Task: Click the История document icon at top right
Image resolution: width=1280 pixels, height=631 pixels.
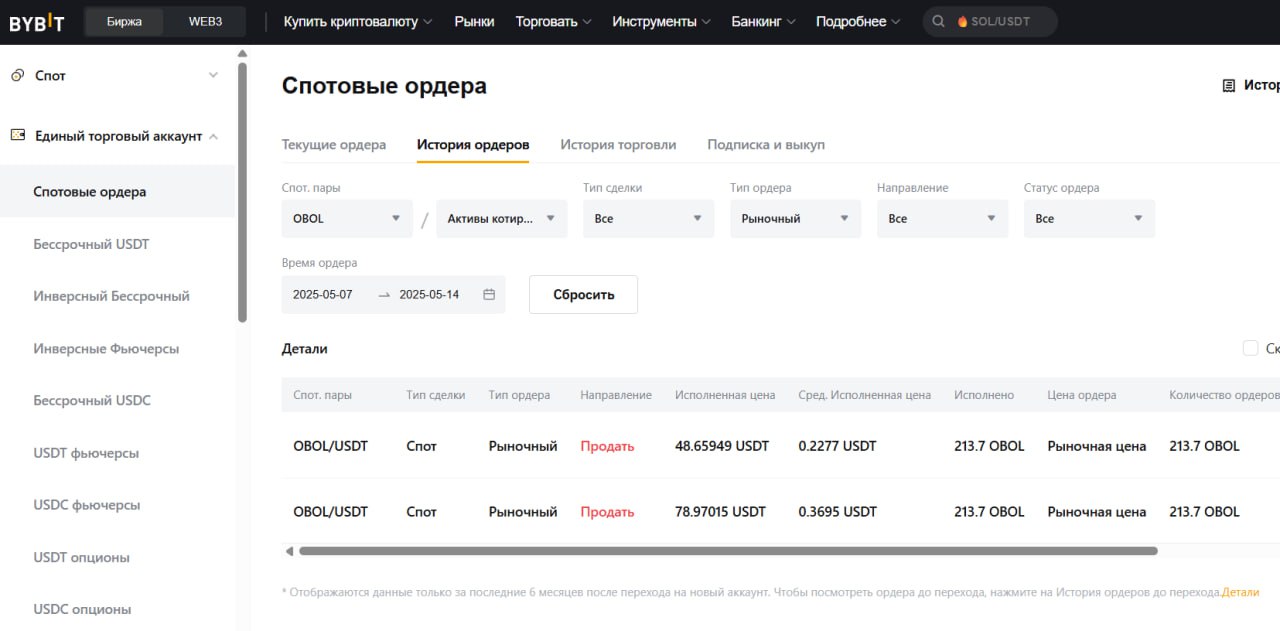Action: pos(1229,86)
